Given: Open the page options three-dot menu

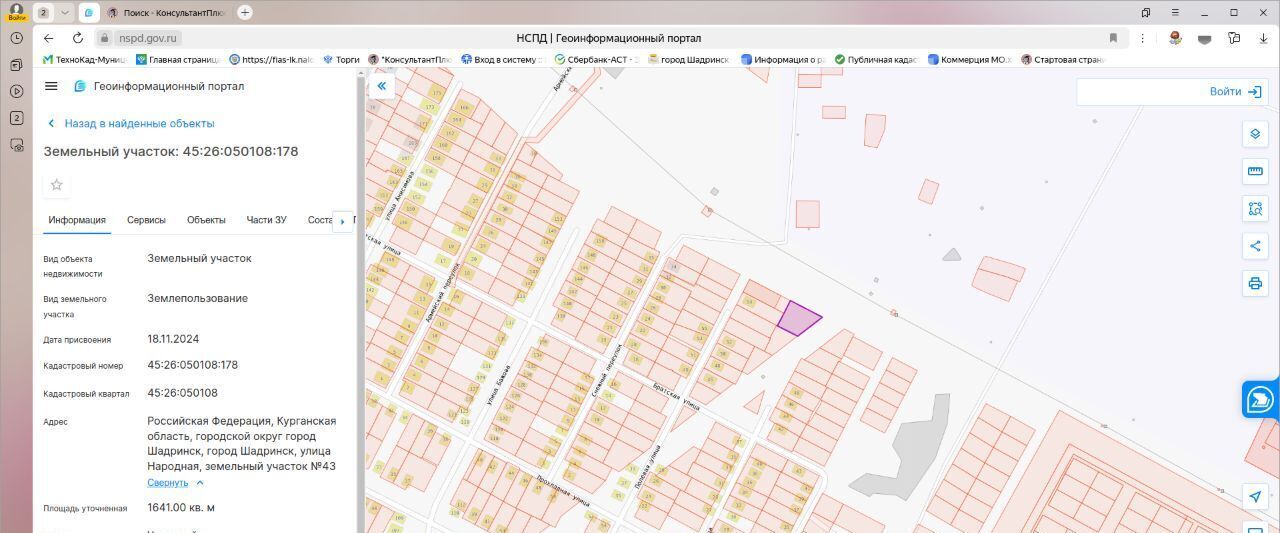Looking at the screenshot, I should pyautogui.click(x=1142, y=38).
